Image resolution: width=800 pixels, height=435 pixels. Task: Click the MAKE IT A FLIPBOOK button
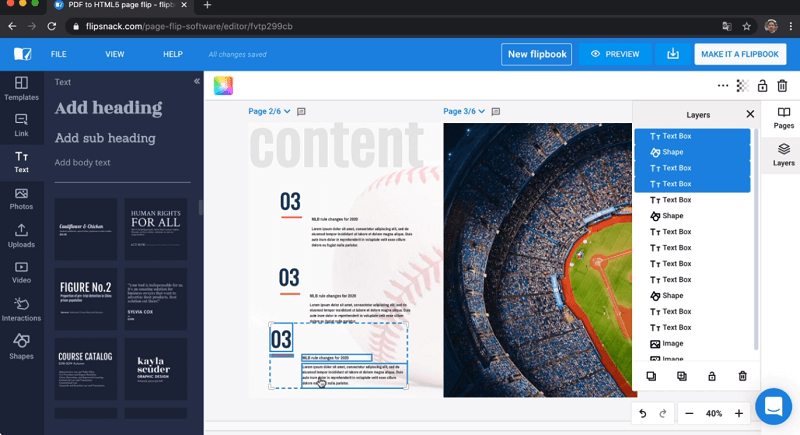[740, 54]
